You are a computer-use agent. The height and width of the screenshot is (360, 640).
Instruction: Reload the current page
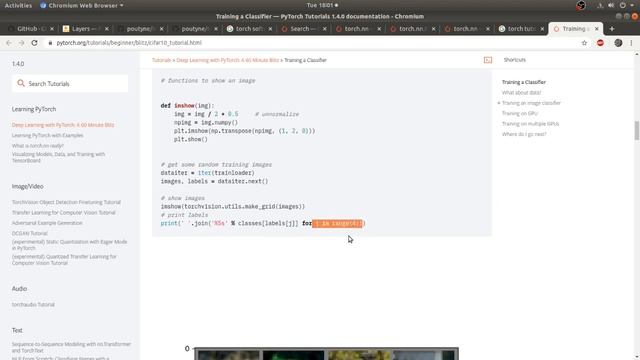pos(34,43)
